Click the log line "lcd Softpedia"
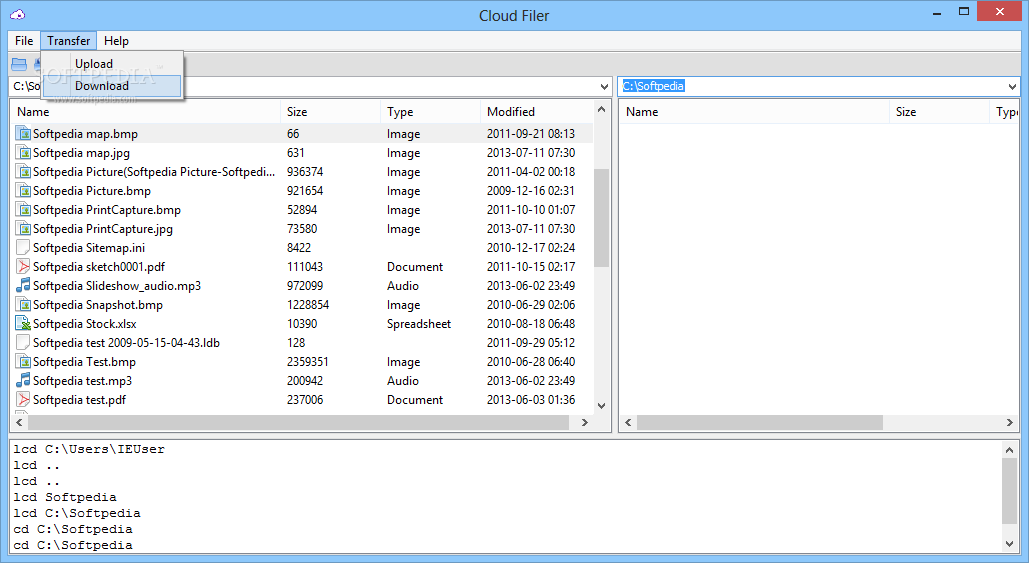 pos(65,497)
